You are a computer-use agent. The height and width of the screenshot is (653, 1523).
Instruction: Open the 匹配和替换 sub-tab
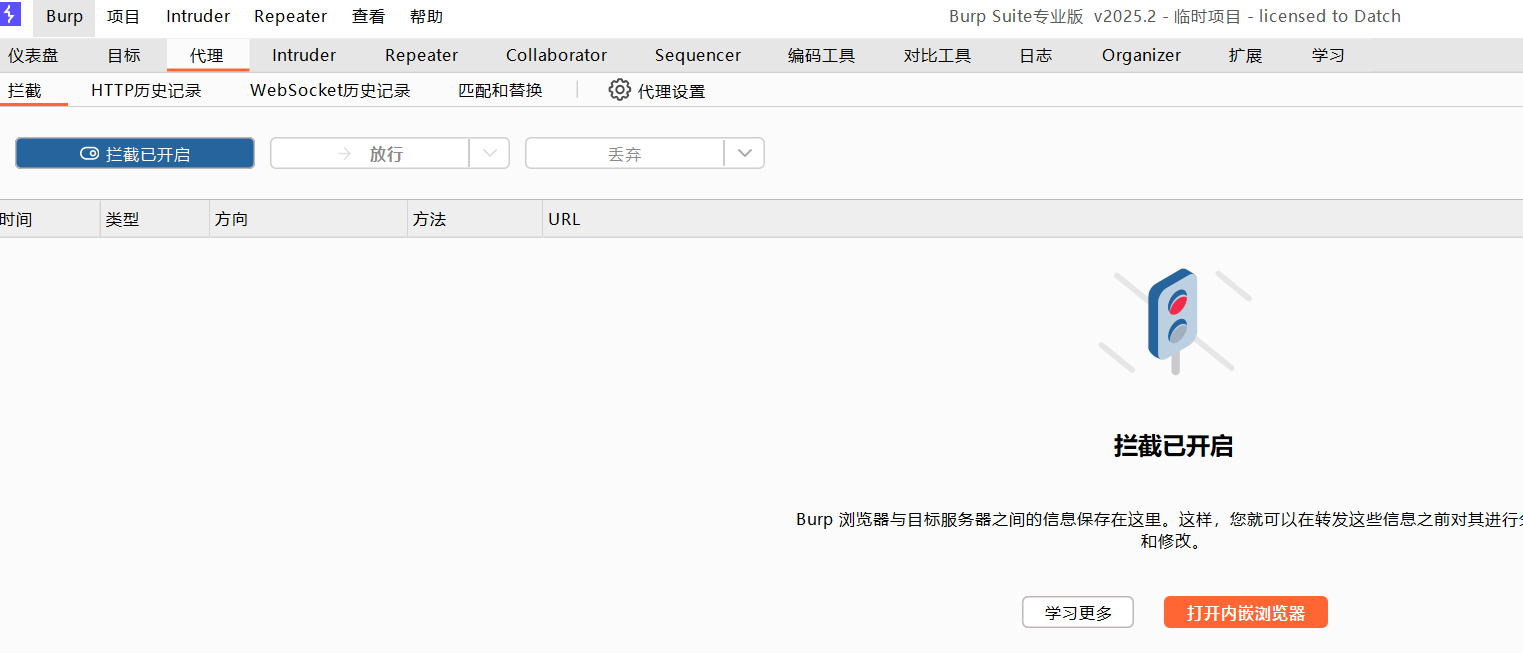500,91
